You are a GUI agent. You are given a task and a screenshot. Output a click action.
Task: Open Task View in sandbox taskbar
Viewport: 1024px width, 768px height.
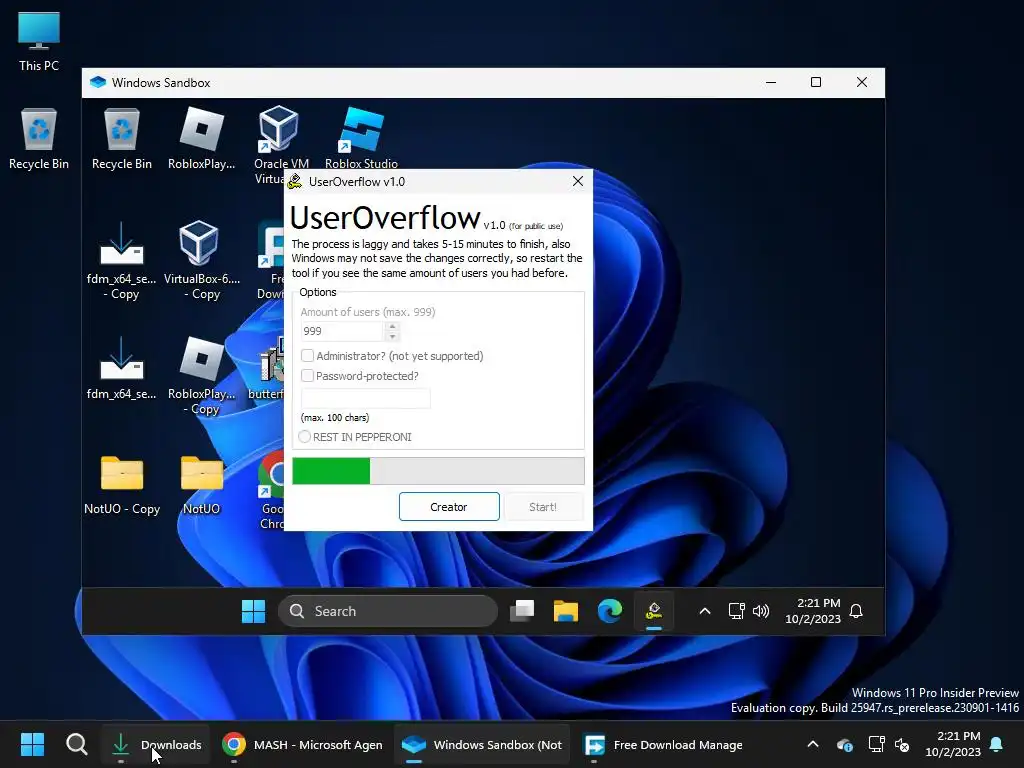pyautogui.click(x=522, y=611)
